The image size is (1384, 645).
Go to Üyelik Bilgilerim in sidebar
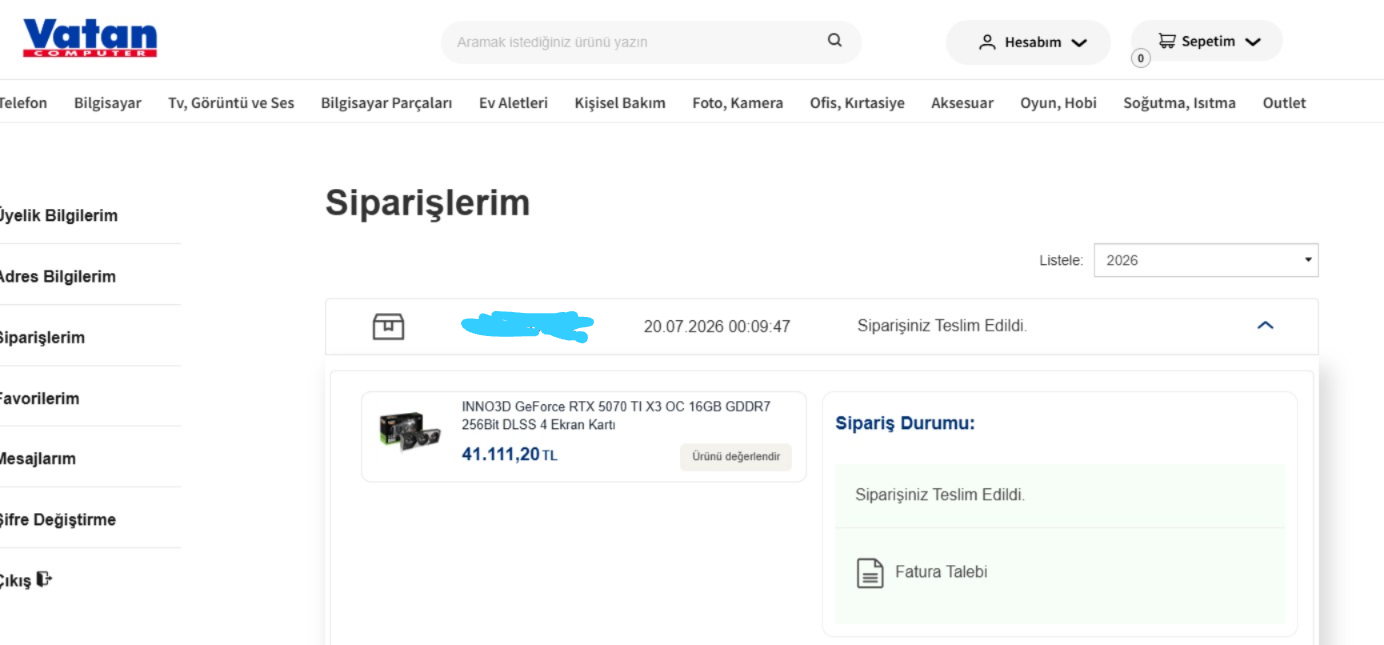click(58, 216)
